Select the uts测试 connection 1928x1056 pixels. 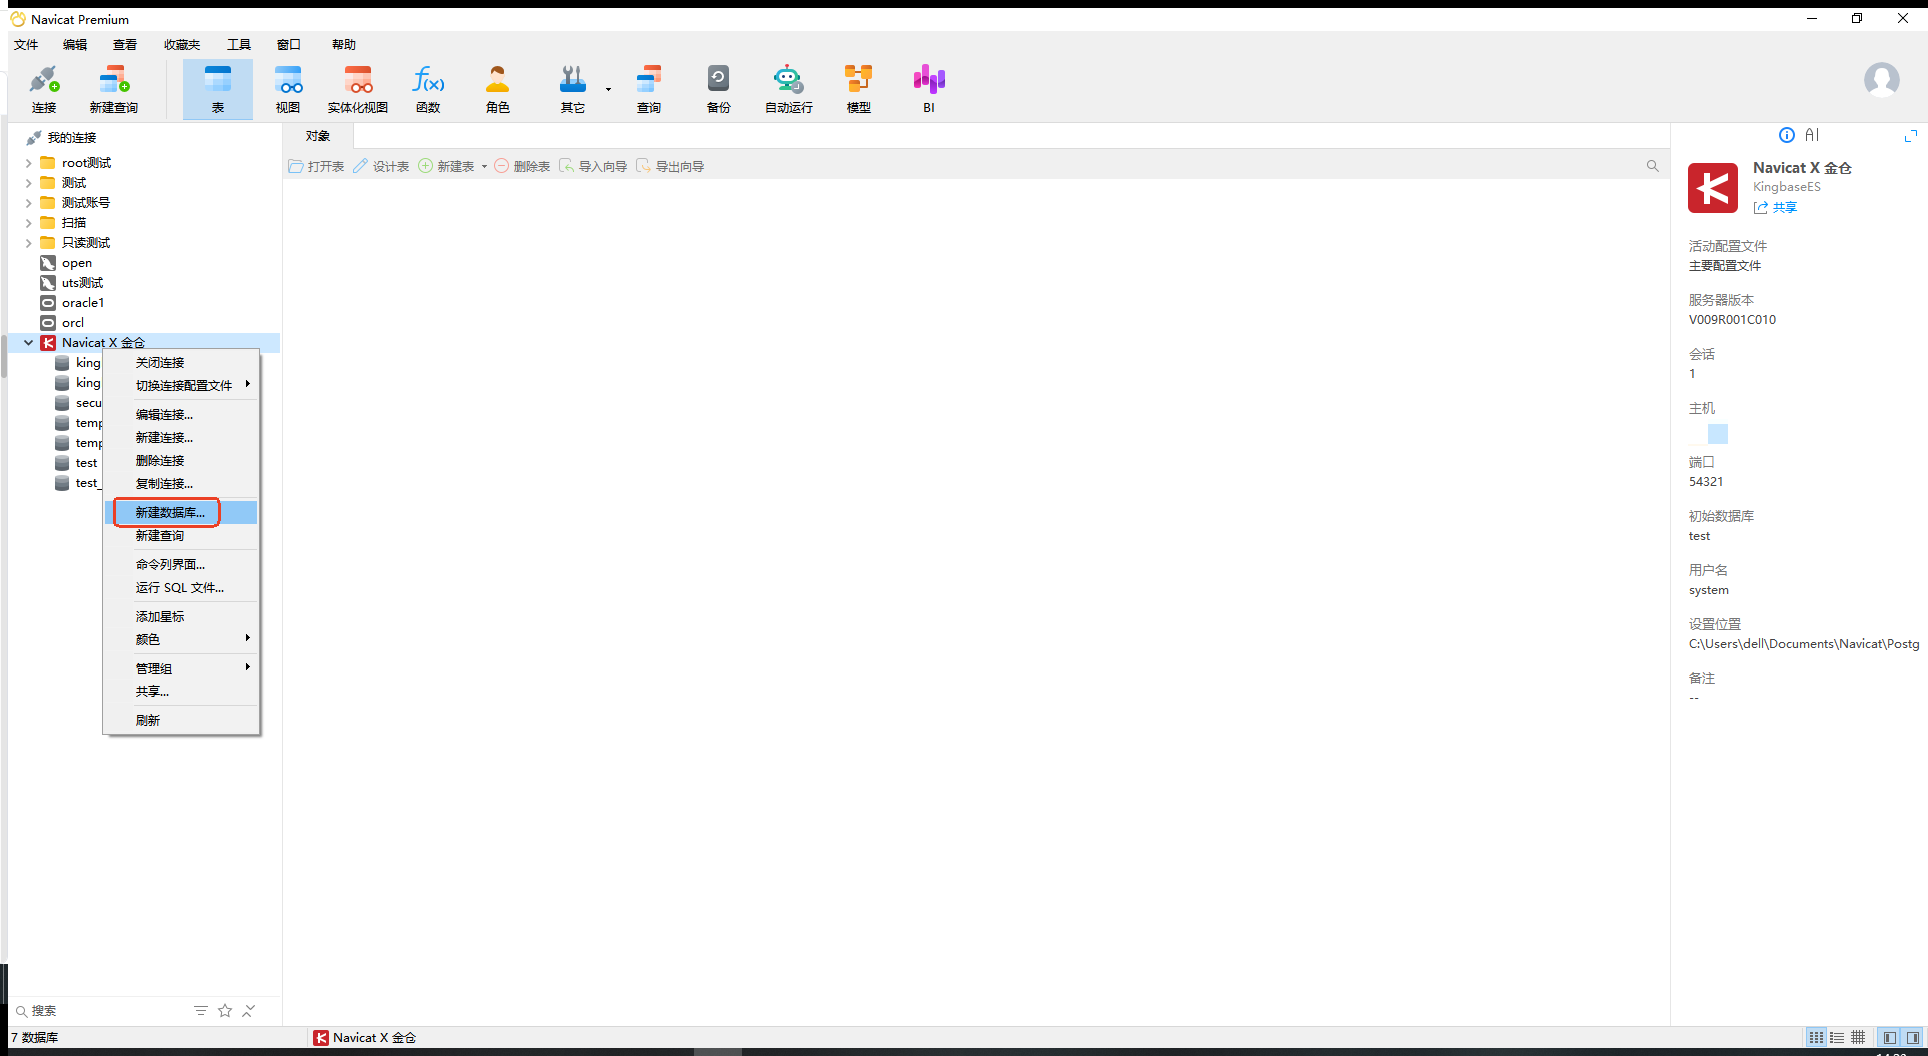(82, 283)
